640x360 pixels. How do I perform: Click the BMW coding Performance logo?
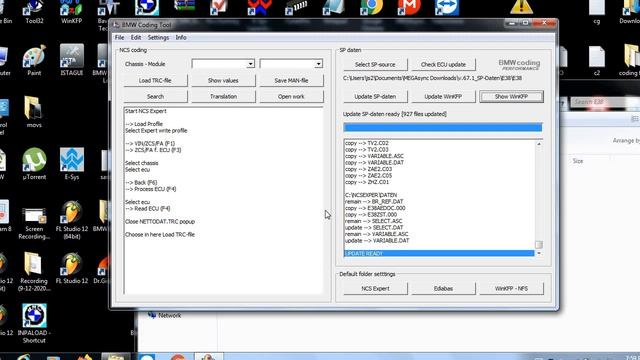tap(519, 64)
